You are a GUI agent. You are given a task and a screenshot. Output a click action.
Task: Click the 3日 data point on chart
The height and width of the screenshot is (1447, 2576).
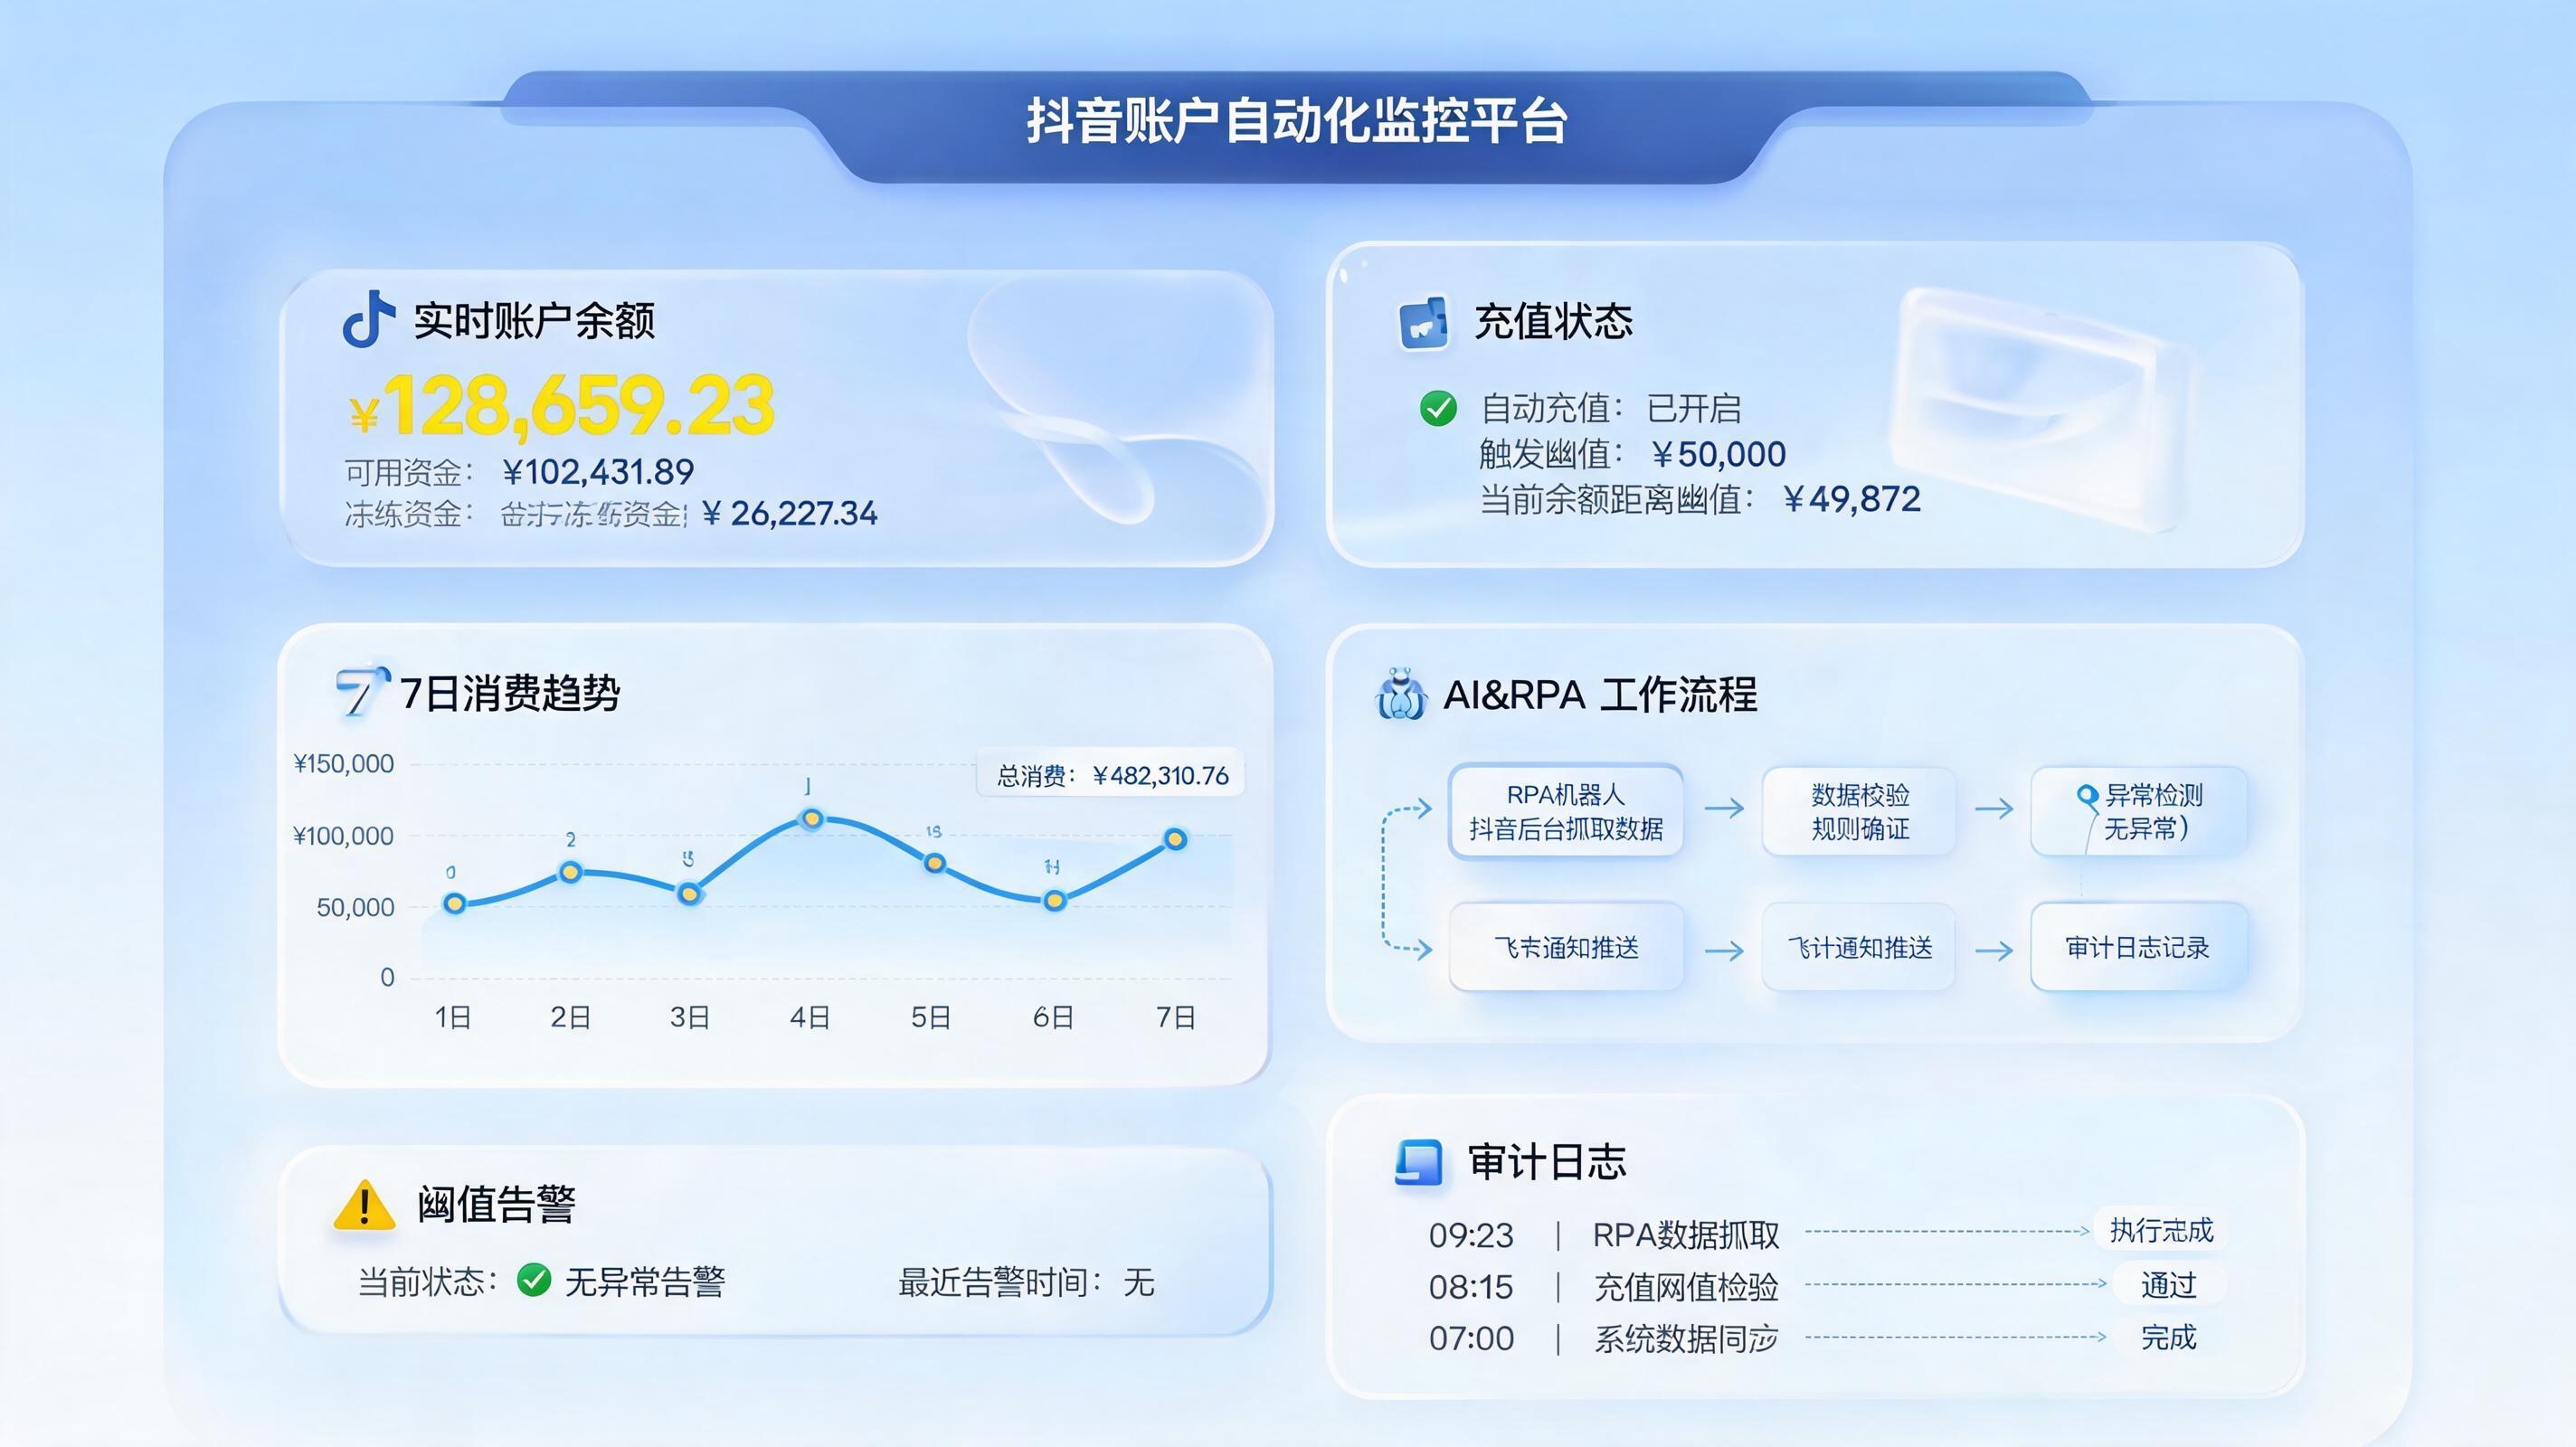click(689, 893)
